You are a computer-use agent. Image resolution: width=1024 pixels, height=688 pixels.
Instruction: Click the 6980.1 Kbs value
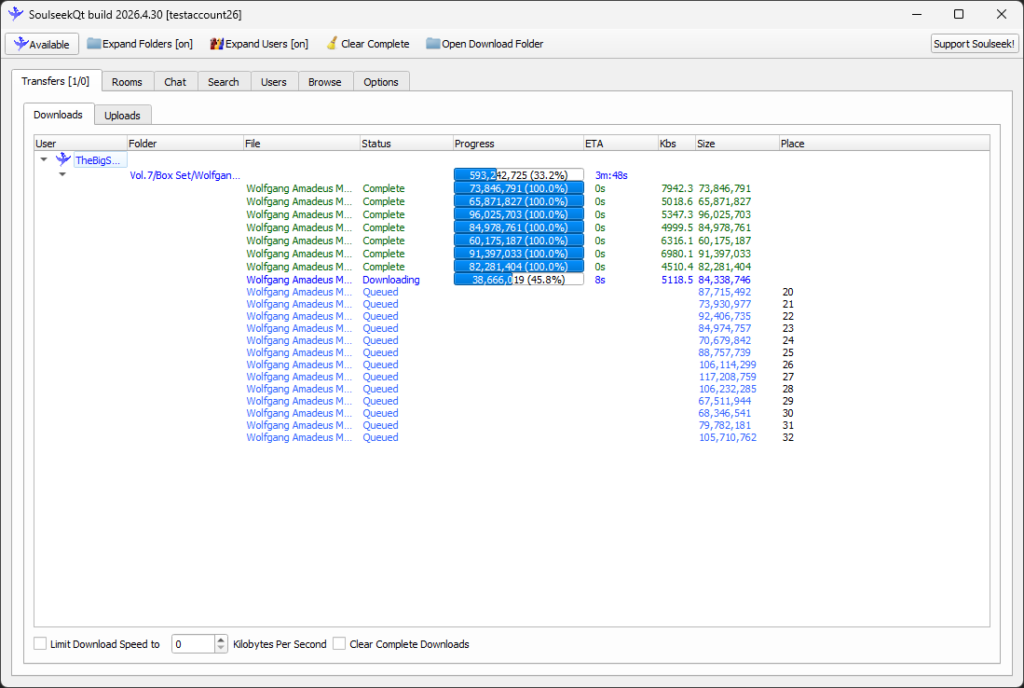click(677, 253)
